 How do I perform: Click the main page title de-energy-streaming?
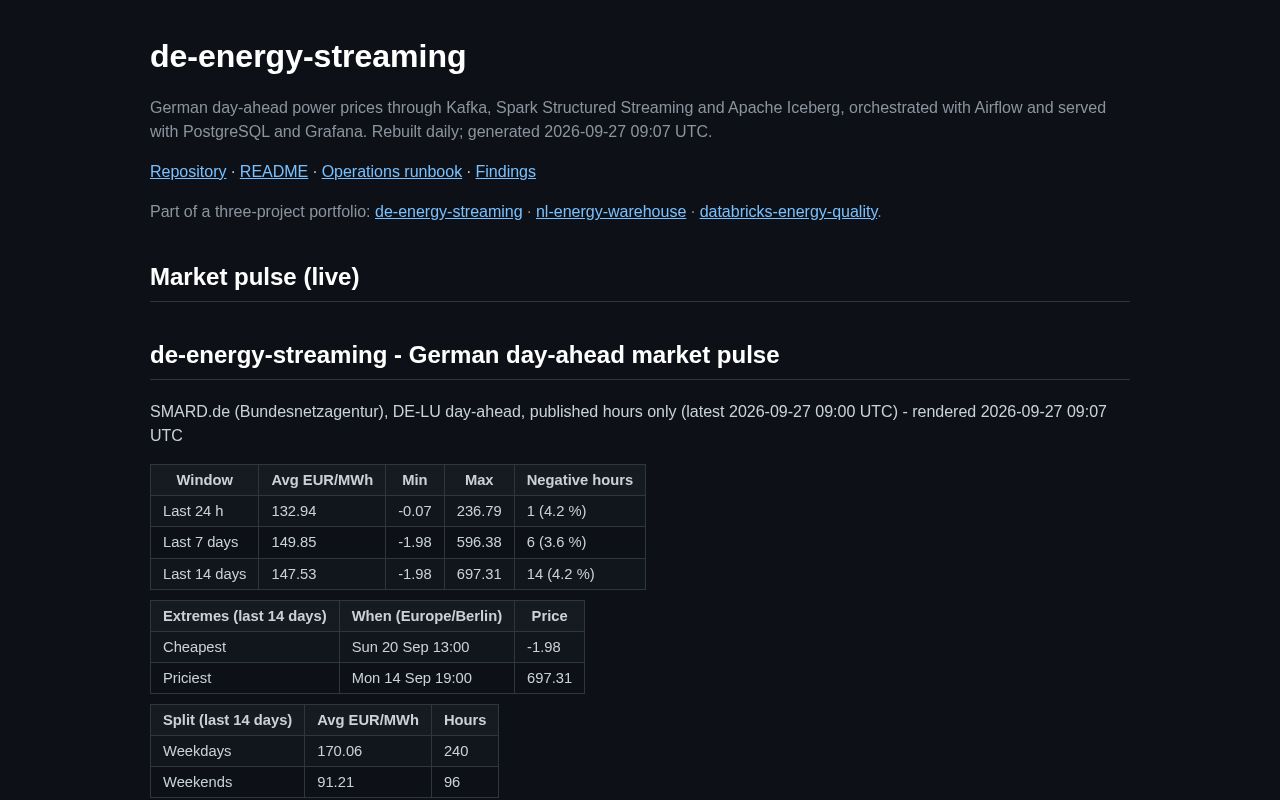click(308, 56)
